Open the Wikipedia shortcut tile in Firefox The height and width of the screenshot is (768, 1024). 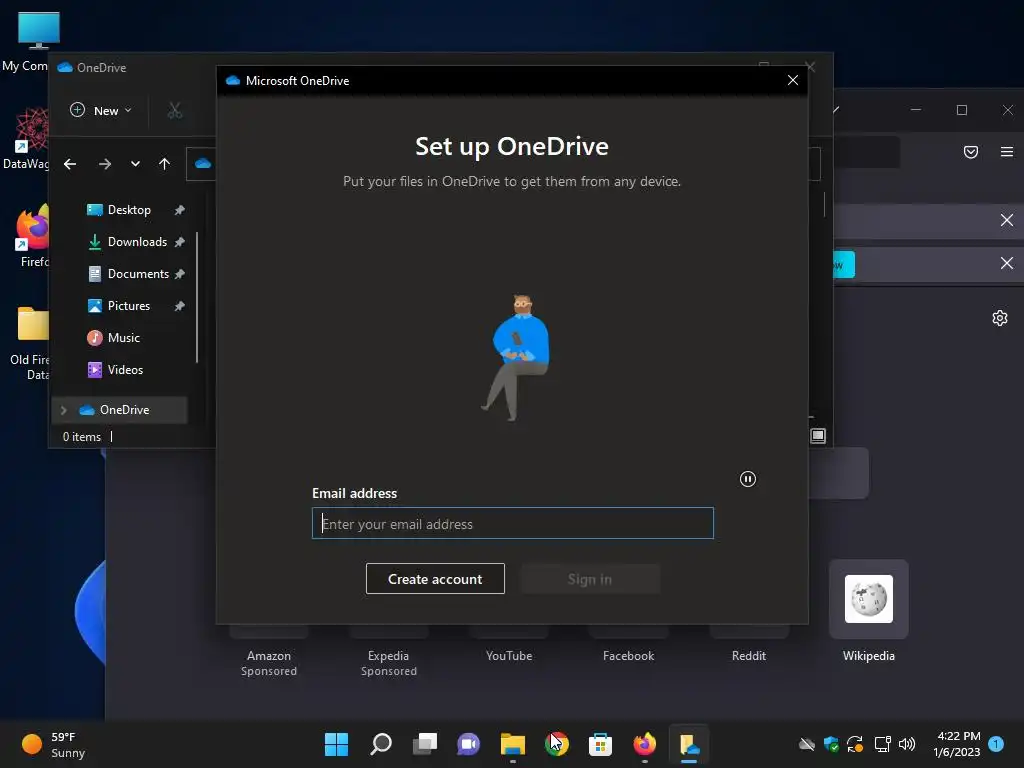[x=869, y=599]
